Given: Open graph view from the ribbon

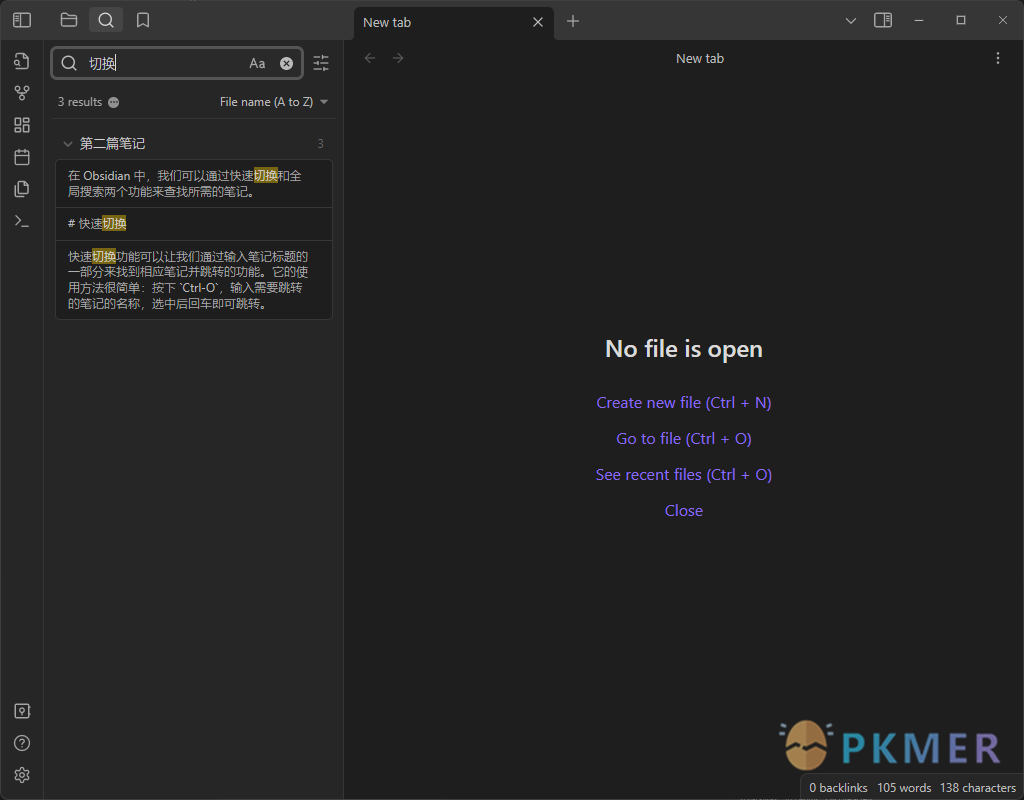Looking at the screenshot, I should click(22, 93).
